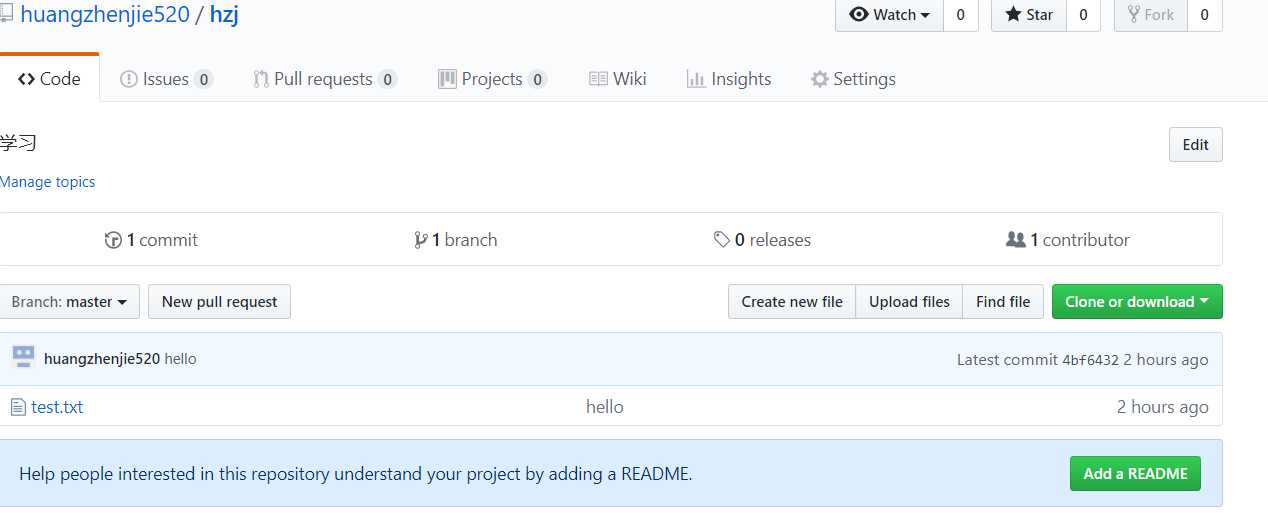Open latest commit 4bf6432
This screenshot has height=513, width=1268.
point(1091,360)
